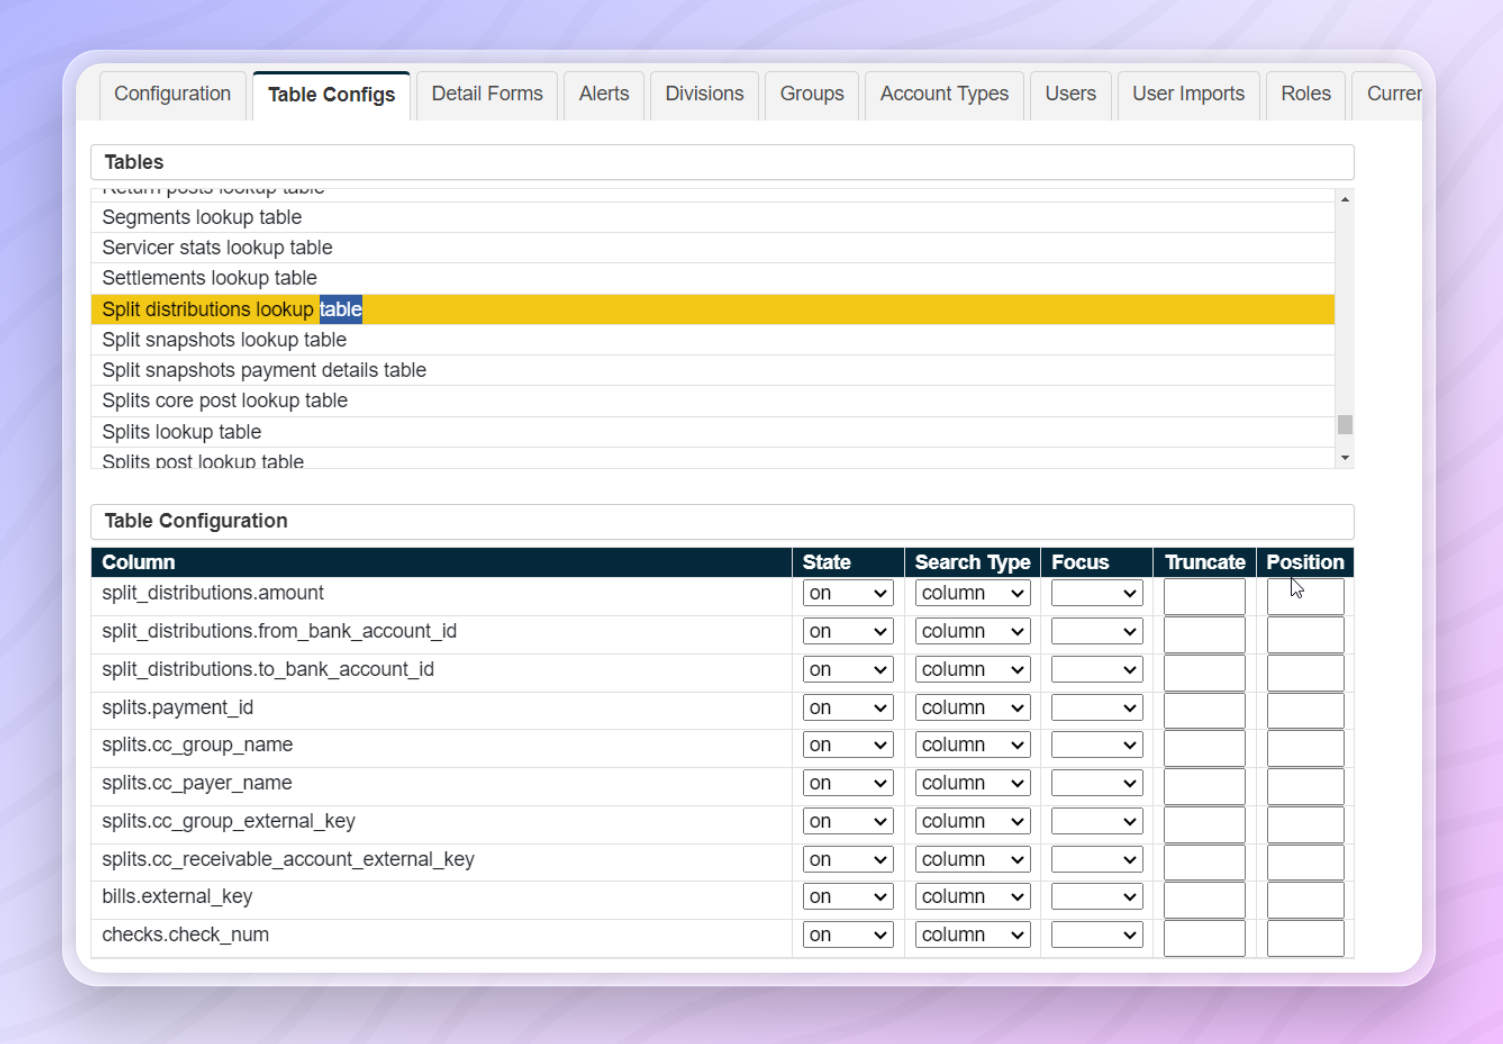This screenshot has width=1503, height=1044.
Task: Click the Tables list scrollbar thumb
Action: [1345, 425]
